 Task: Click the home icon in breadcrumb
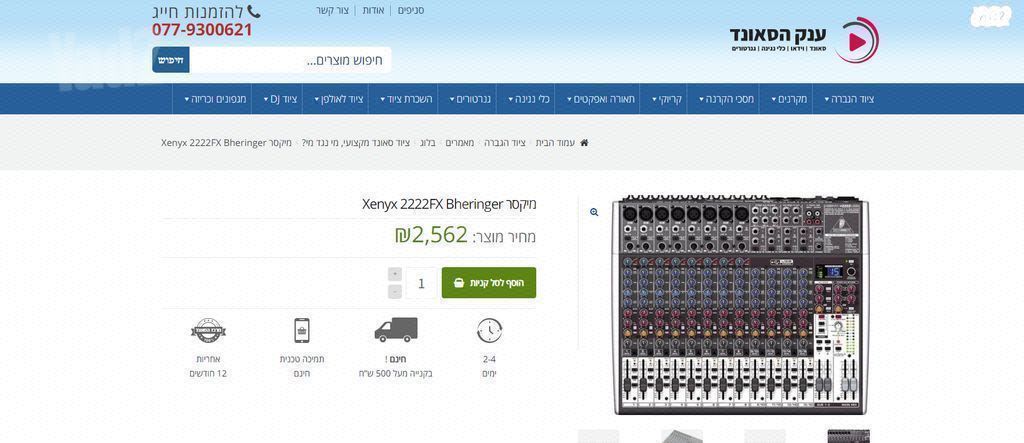coord(584,142)
